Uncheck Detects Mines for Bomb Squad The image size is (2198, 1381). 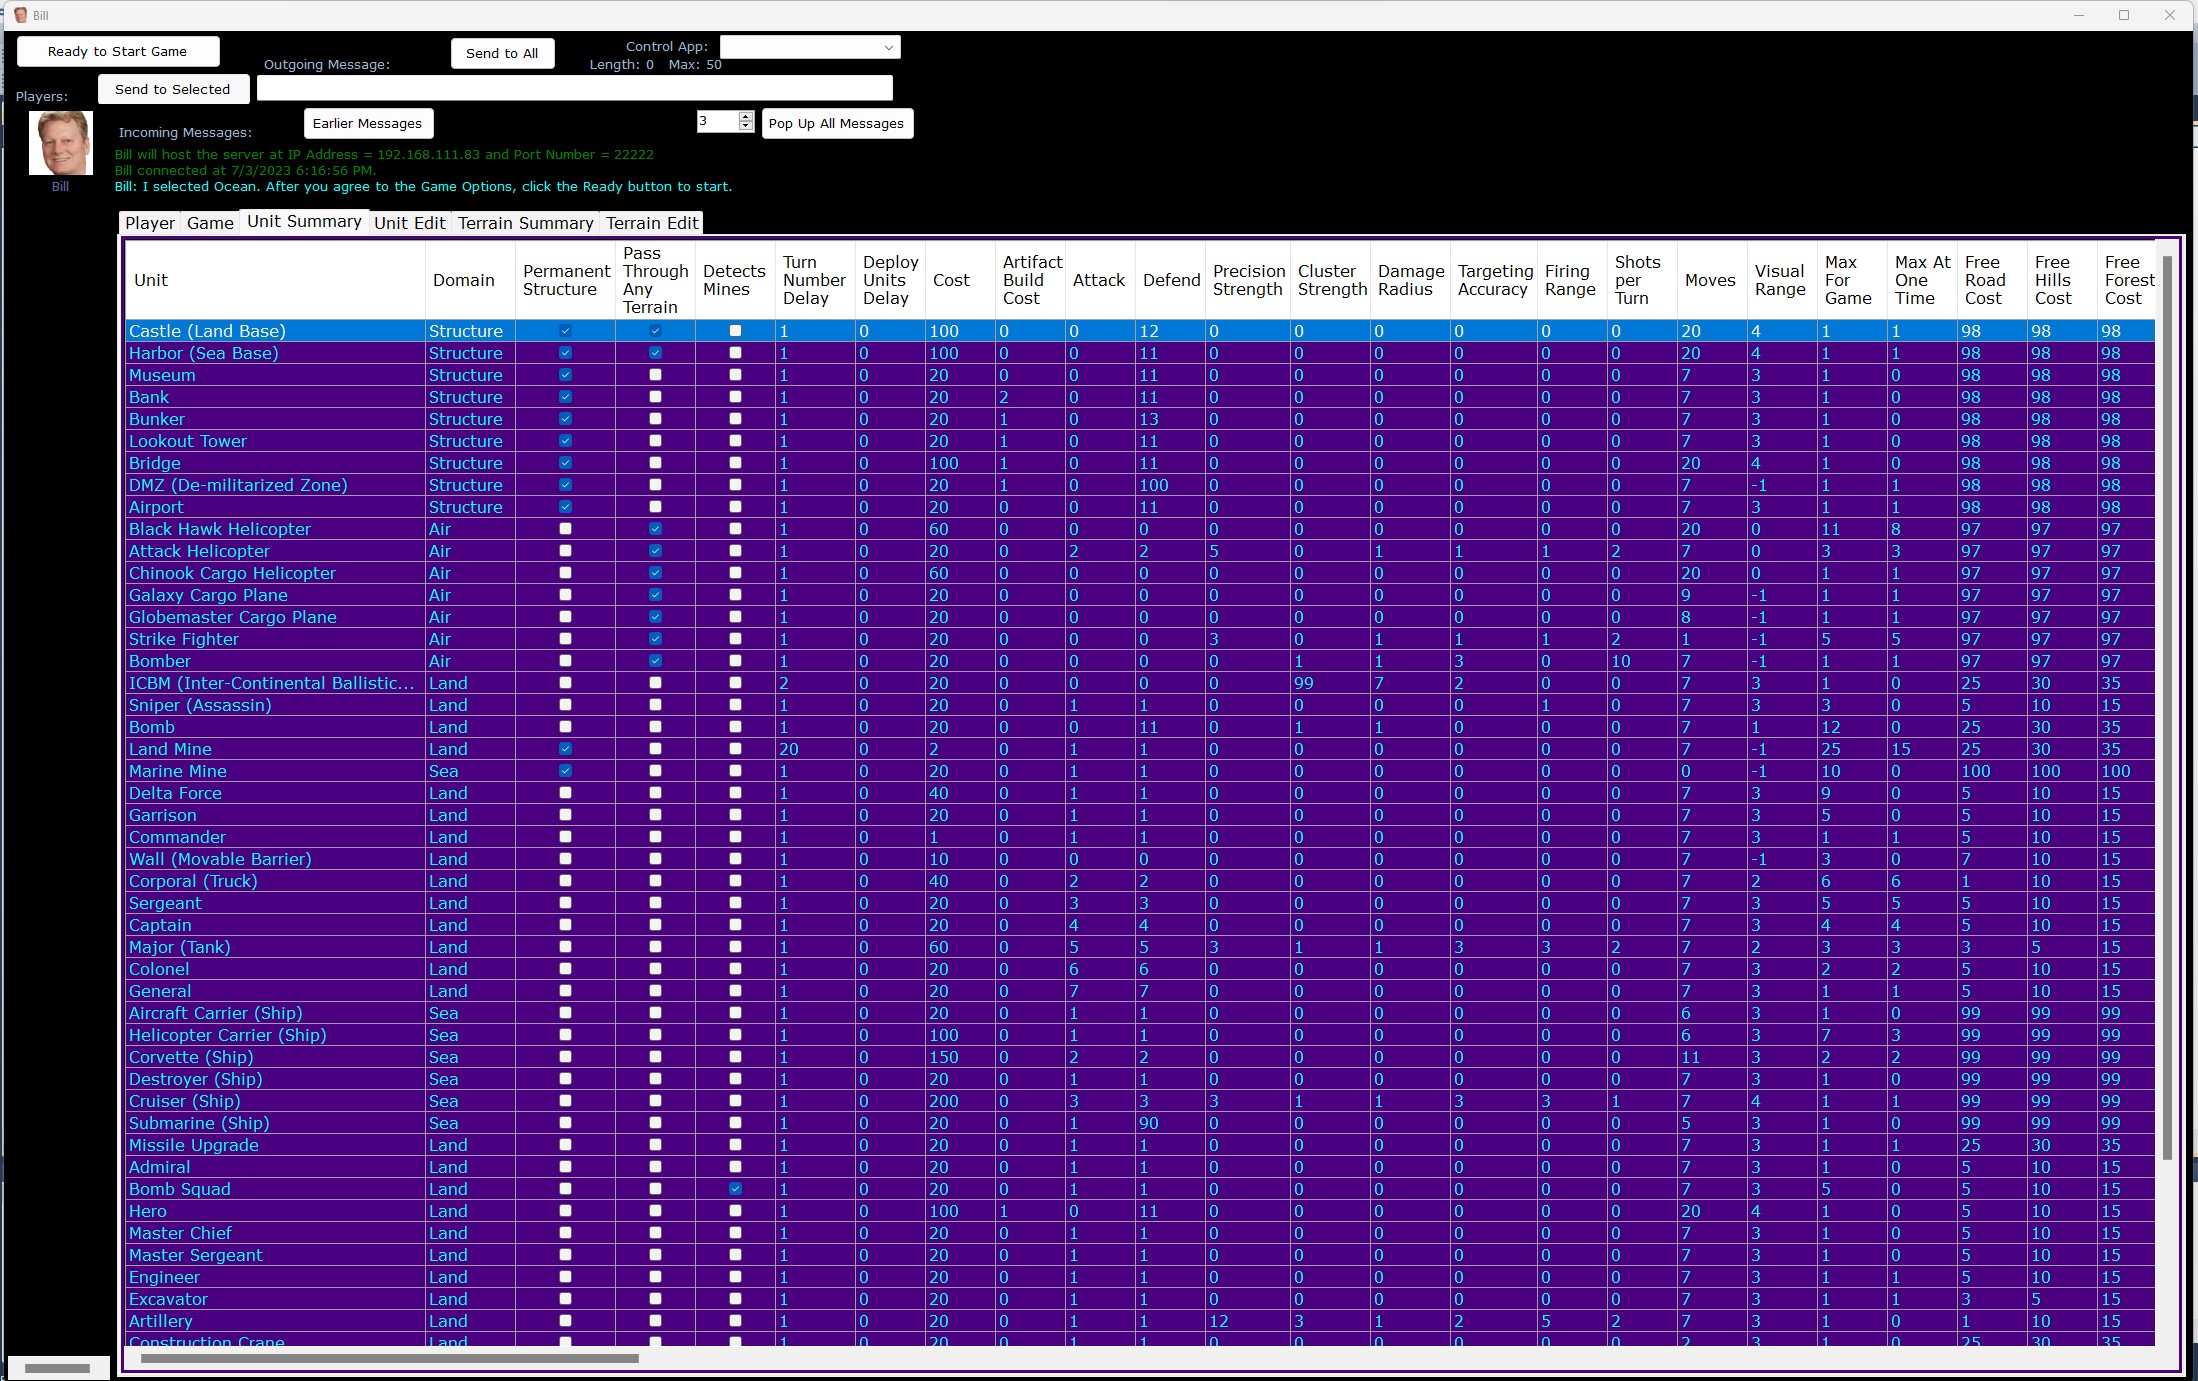coord(735,1189)
